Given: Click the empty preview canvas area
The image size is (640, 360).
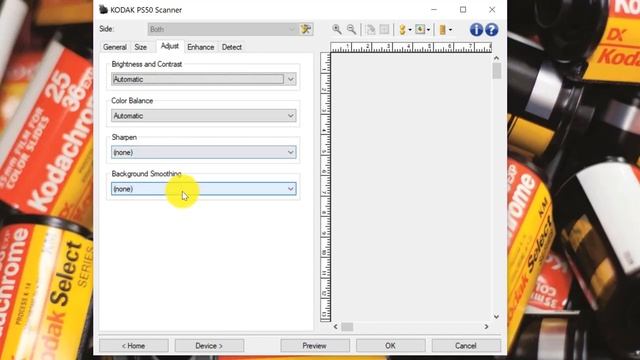Looking at the screenshot, I should (x=411, y=187).
